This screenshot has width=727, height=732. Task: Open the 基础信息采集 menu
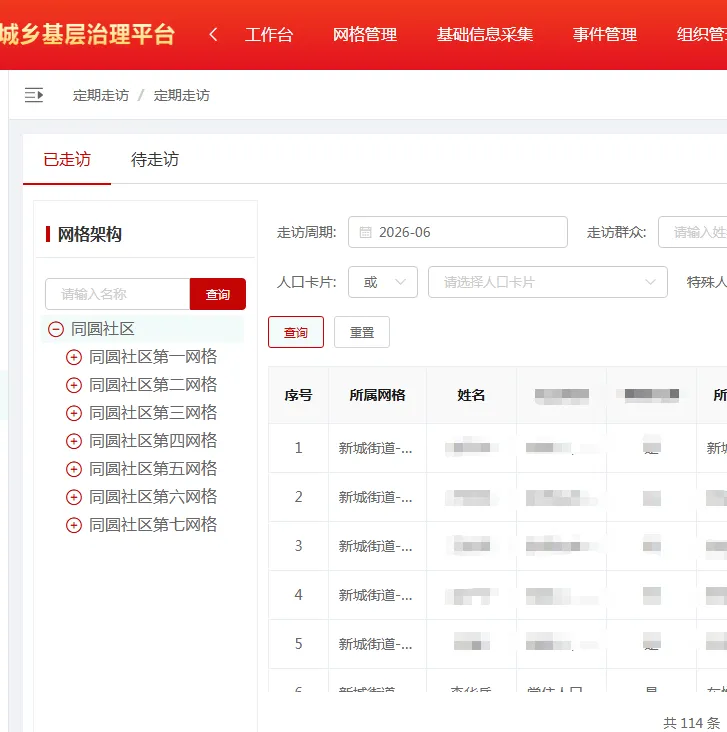485,35
